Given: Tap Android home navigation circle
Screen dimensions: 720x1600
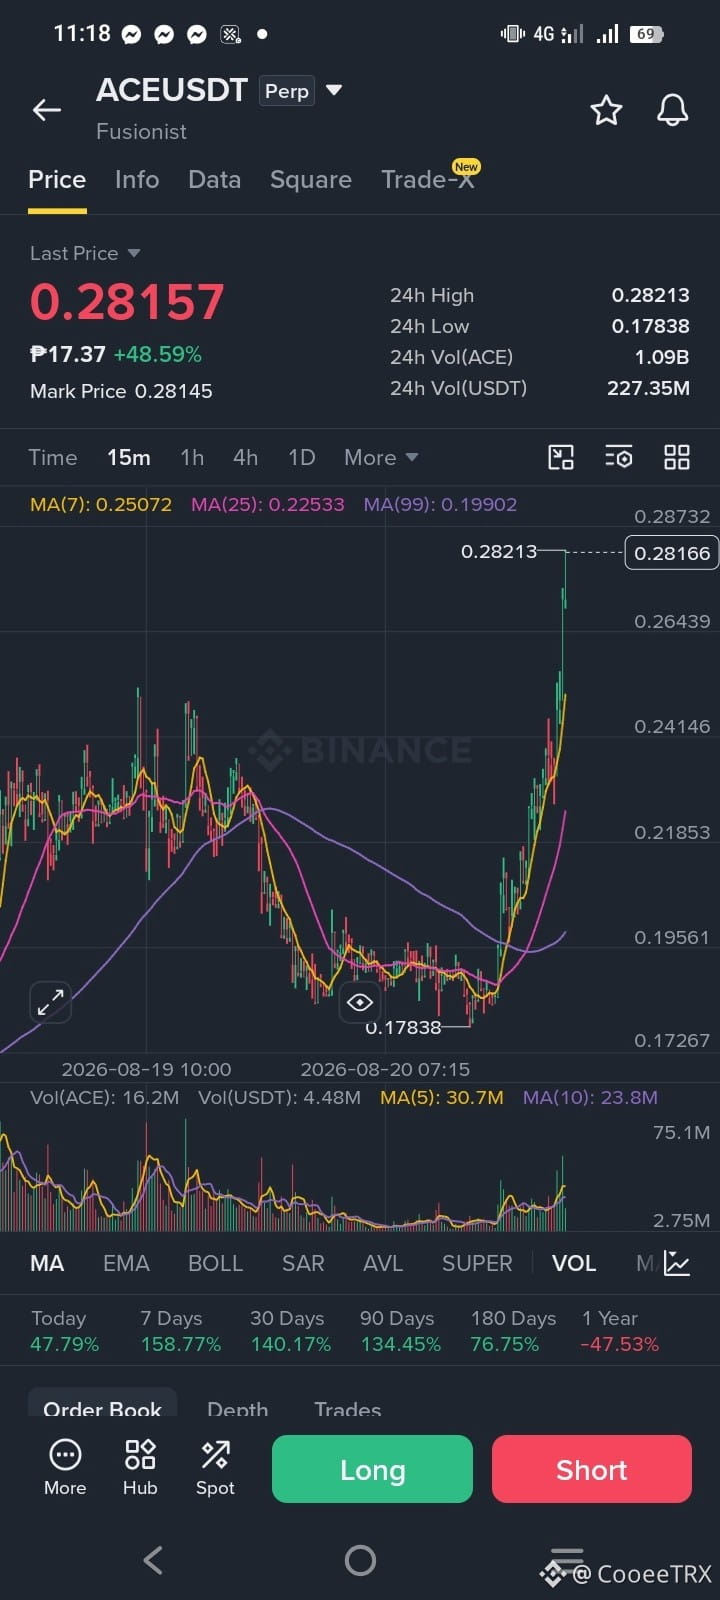Looking at the screenshot, I should tap(360, 1560).
